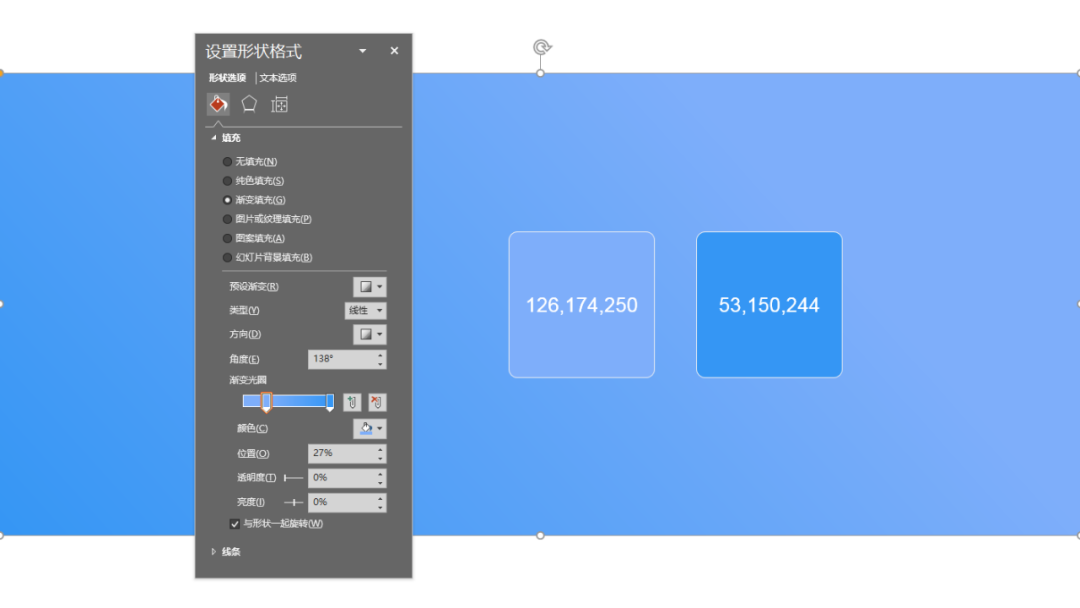Image resolution: width=1080 pixels, height=608 pixels.
Task: Click the bottom center resize handle
Action: pyautogui.click(x=541, y=536)
